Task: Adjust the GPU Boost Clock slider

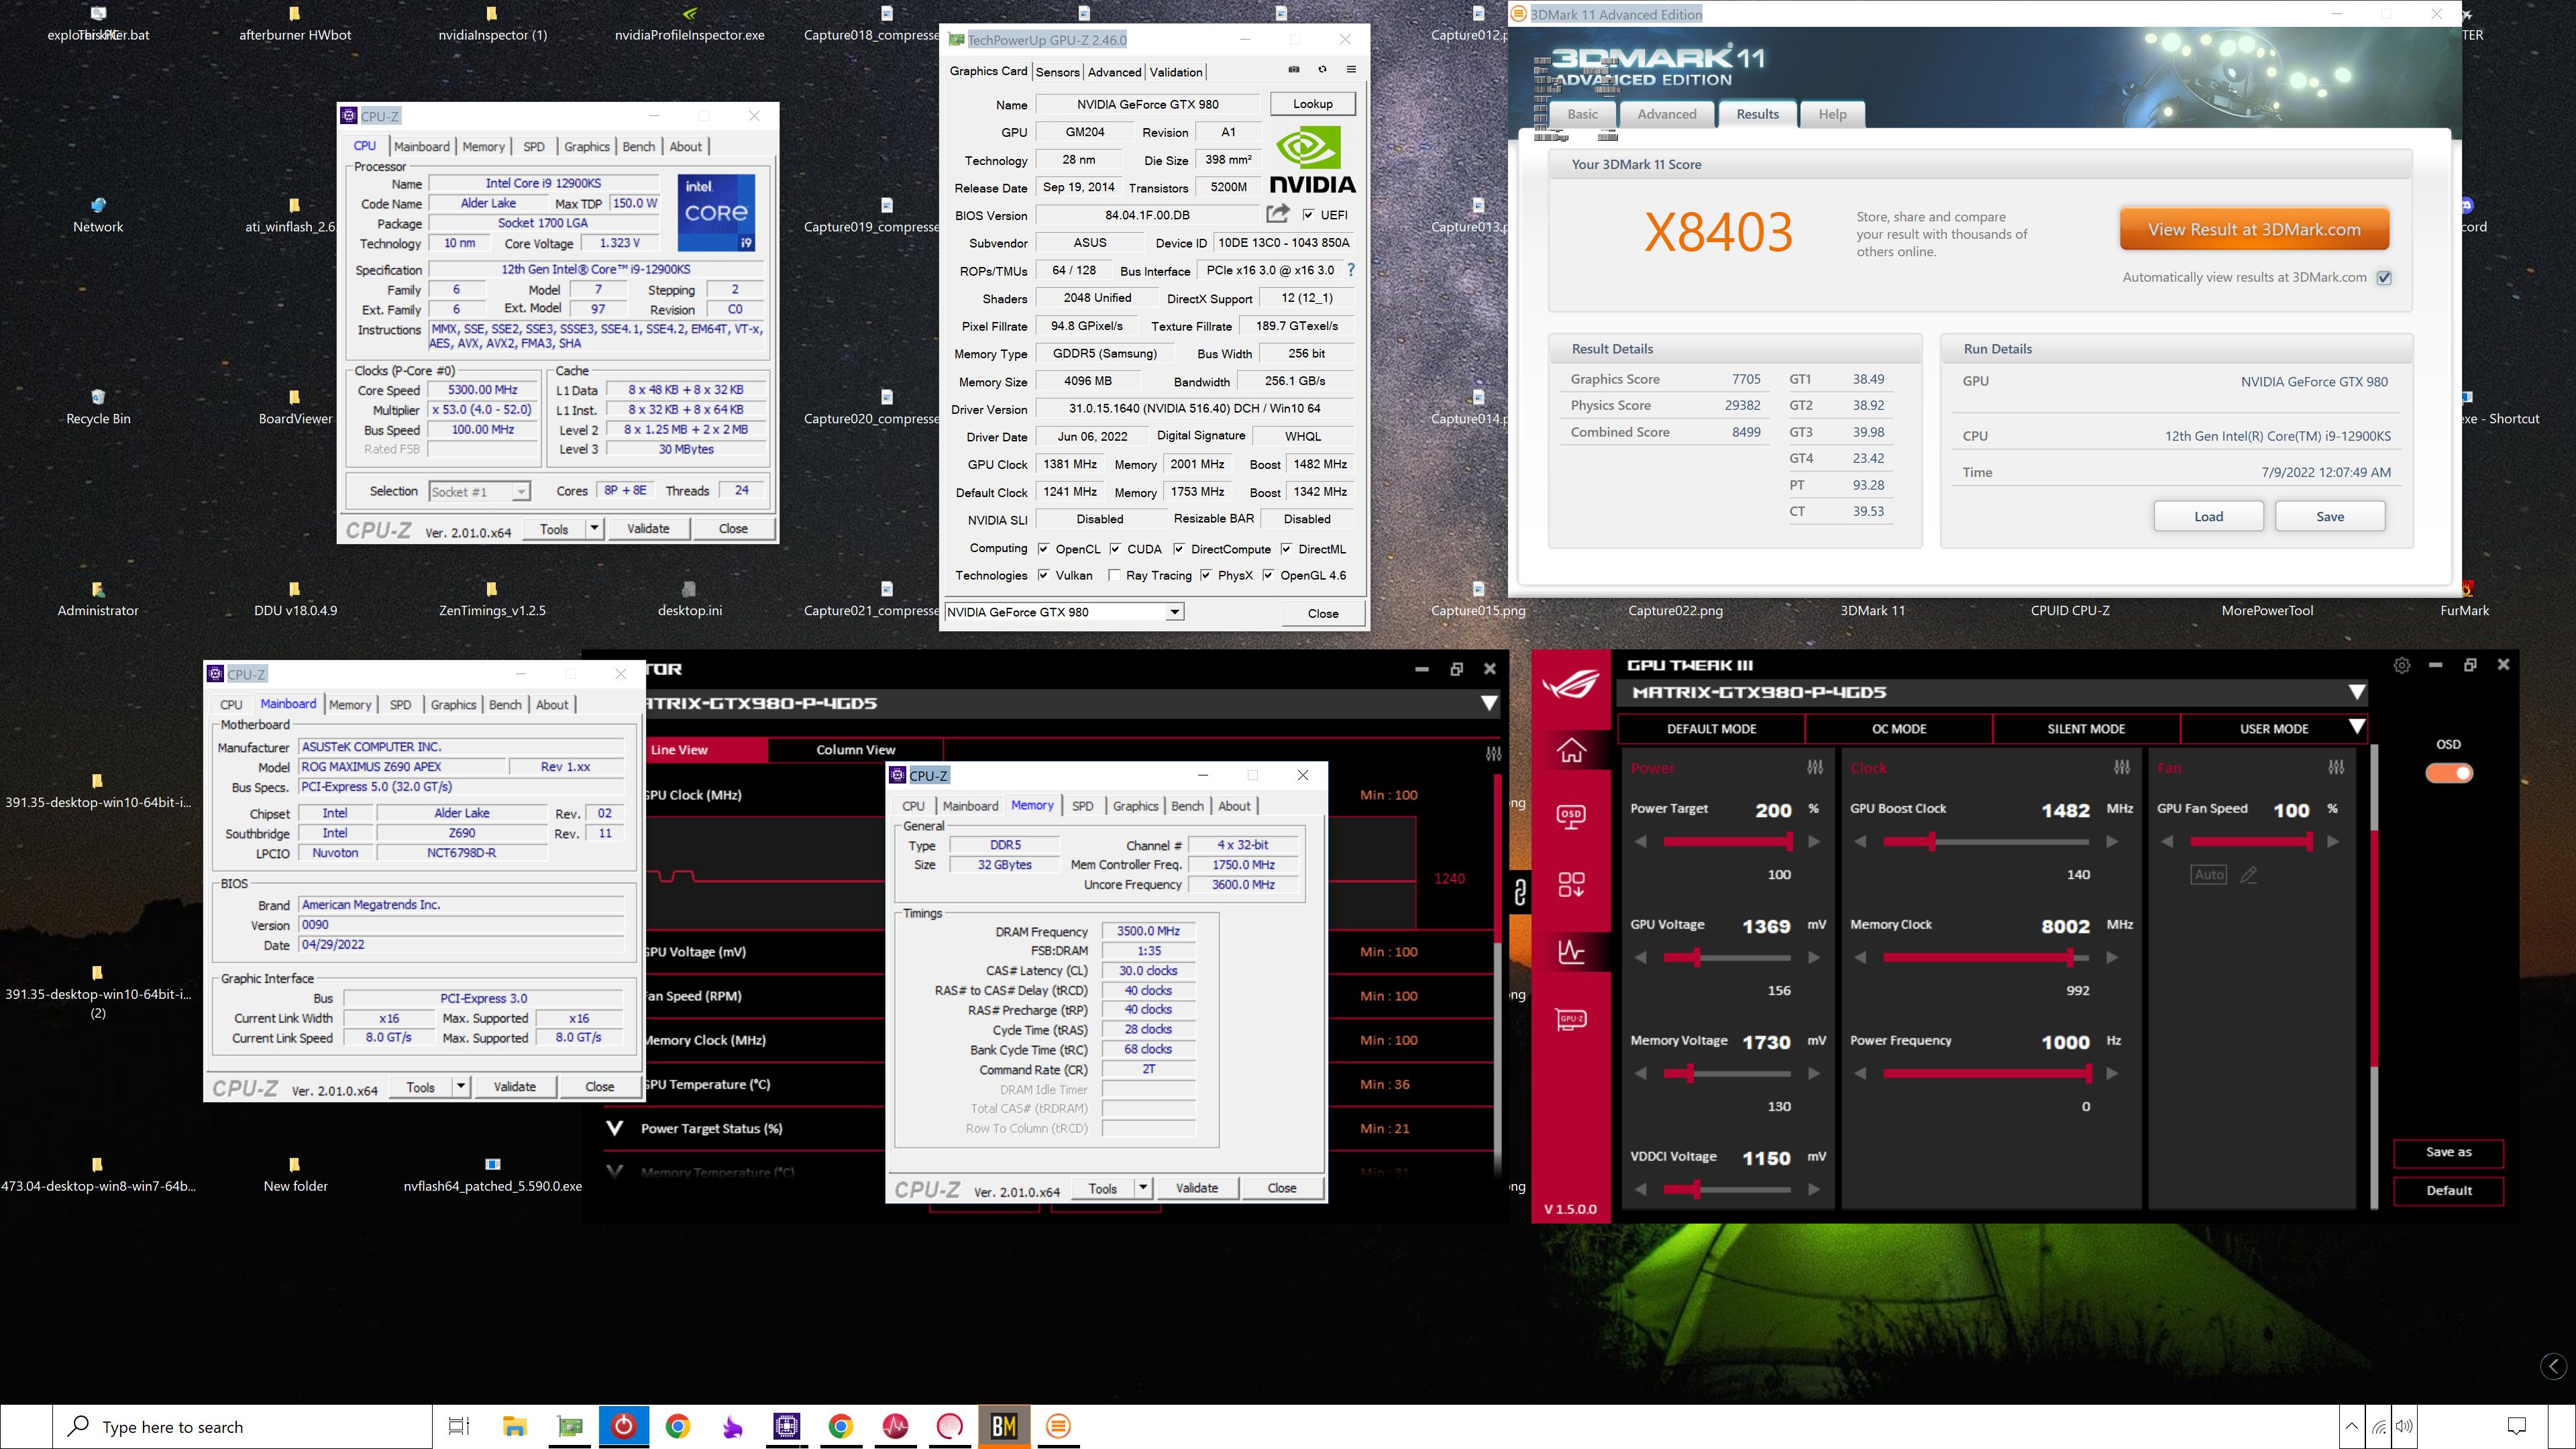Action: click(x=1986, y=842)
